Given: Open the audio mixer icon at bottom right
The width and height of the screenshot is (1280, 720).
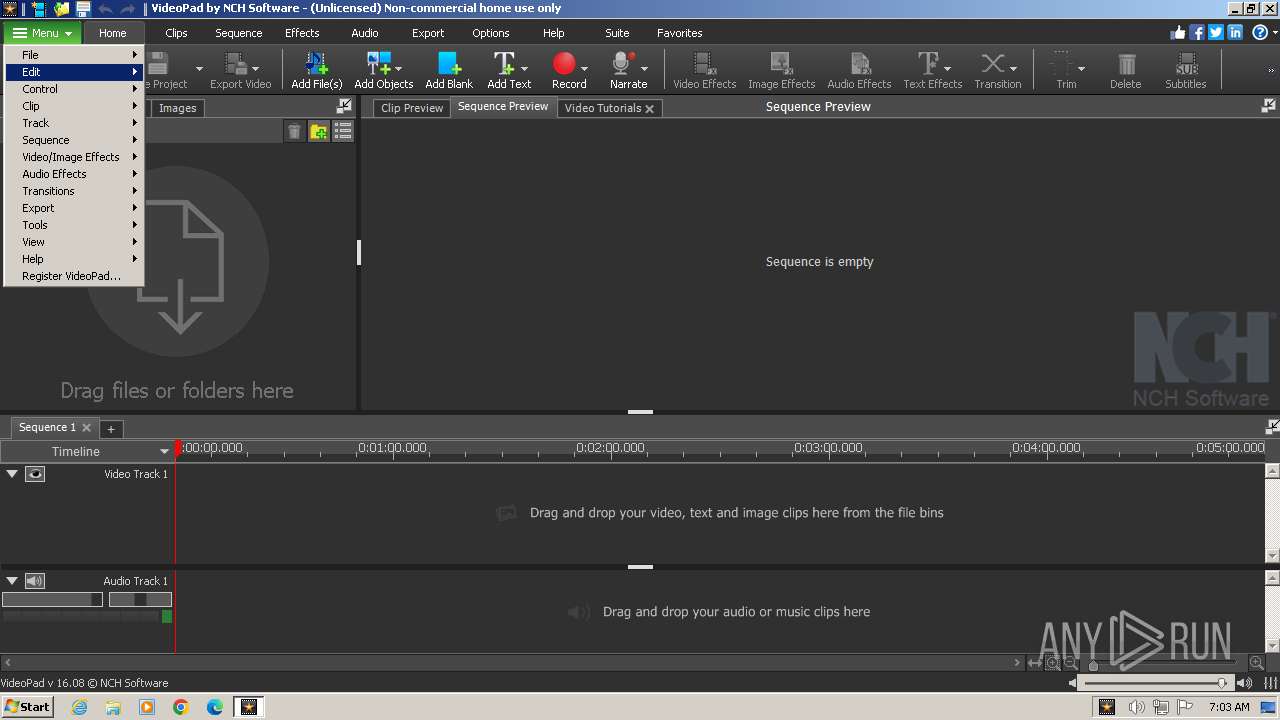Looking at the screenshot, I should pos(1271,683).
